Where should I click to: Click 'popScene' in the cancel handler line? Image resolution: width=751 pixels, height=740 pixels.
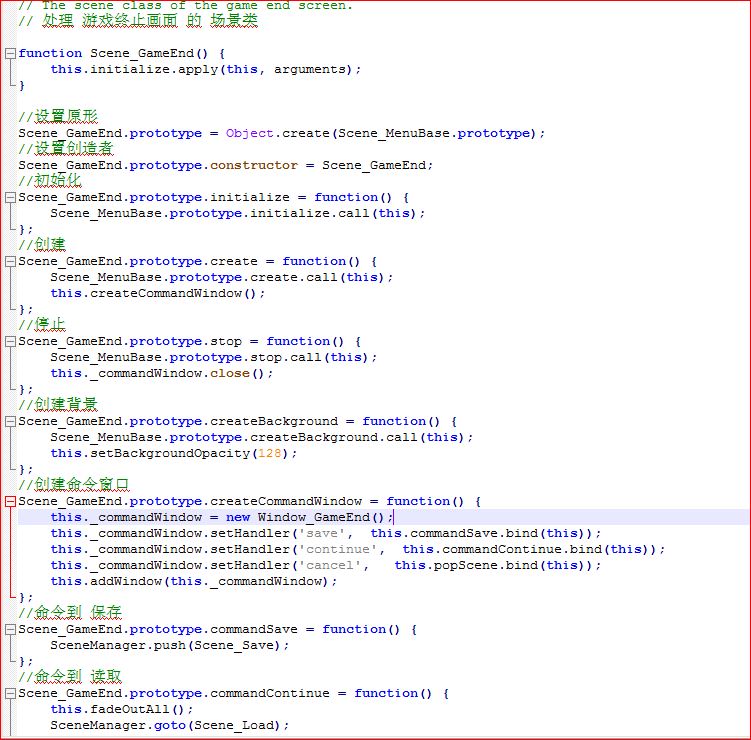point(465,565)
